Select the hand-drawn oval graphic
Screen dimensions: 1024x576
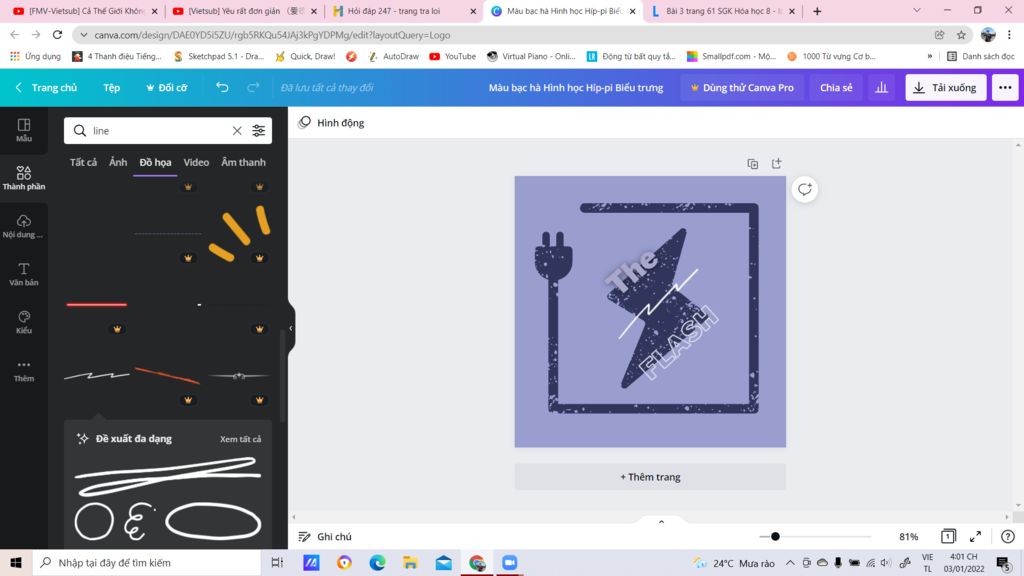point(213,521)
